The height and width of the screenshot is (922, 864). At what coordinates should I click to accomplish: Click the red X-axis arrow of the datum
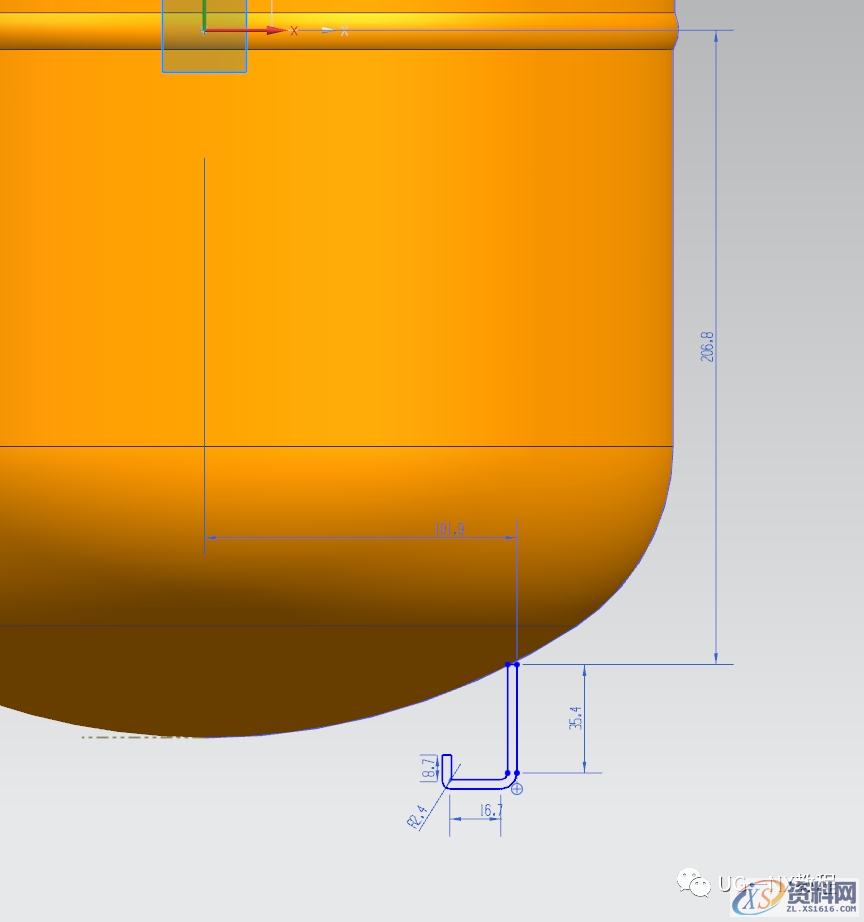tap(270, 31)
